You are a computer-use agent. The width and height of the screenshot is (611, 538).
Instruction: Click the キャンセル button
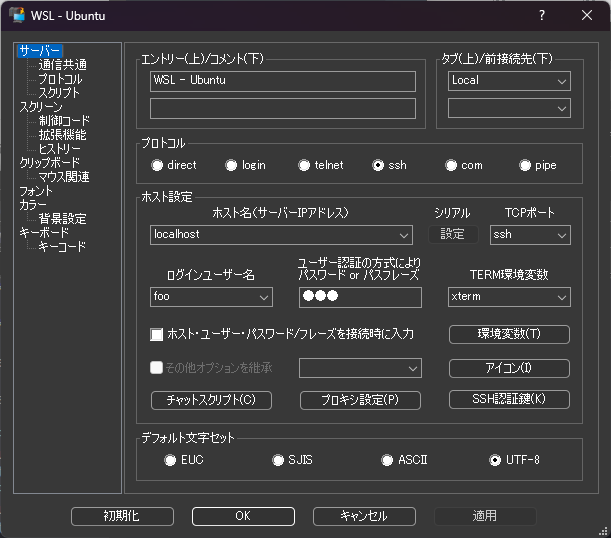click(x=364, y=517)
